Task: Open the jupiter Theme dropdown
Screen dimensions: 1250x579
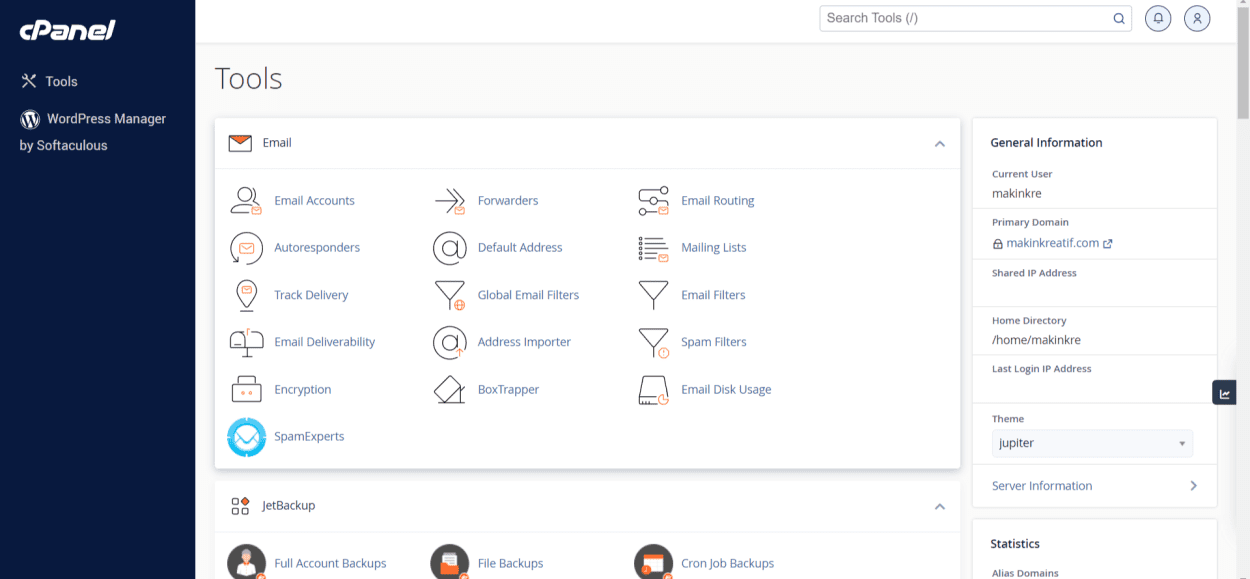Action: click(x=1092, y=443)
